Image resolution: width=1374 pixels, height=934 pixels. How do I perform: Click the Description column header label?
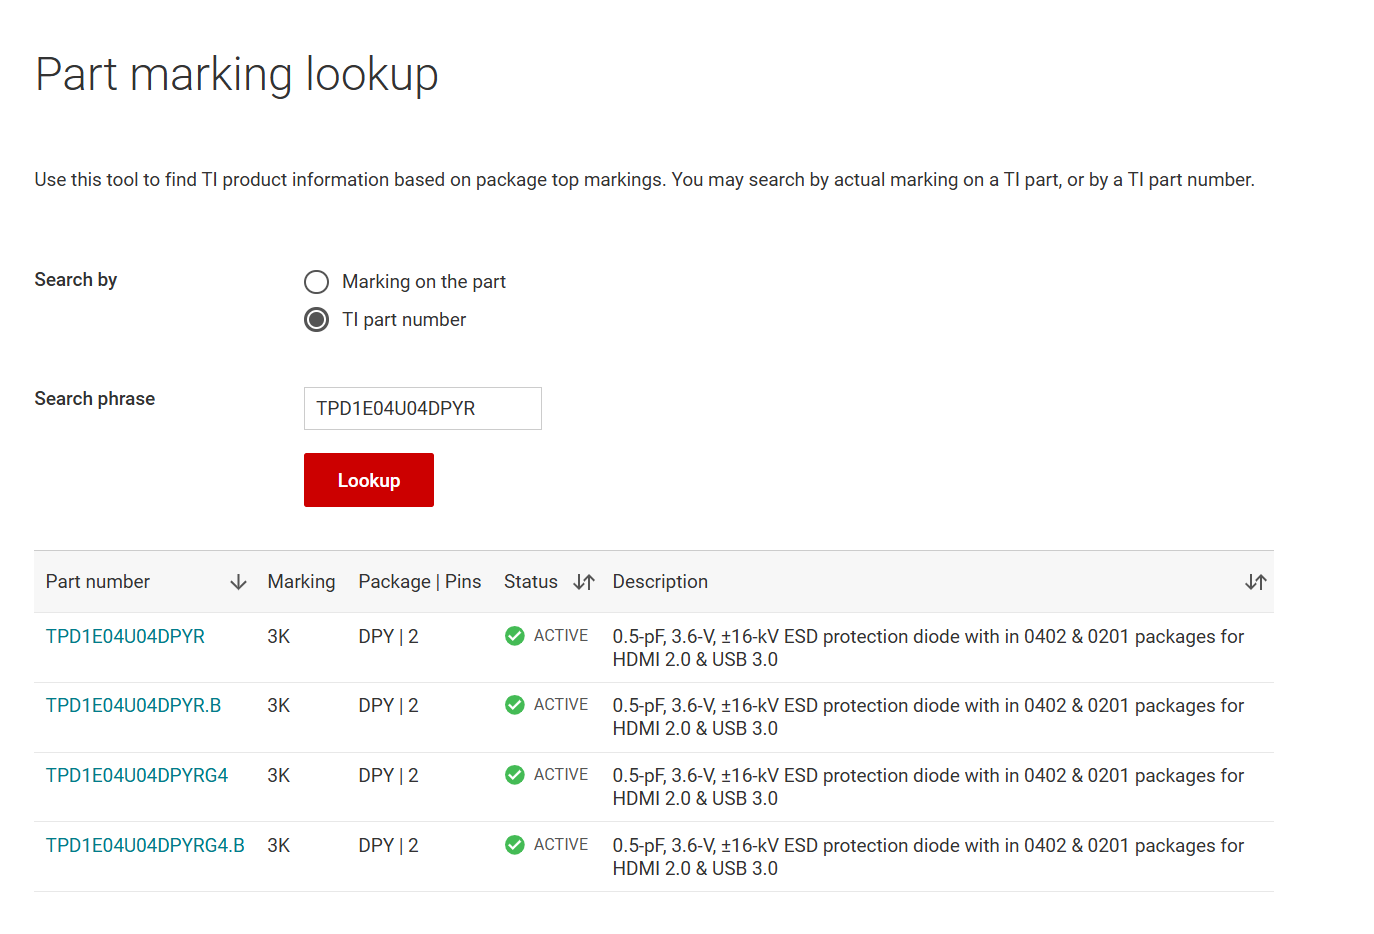coord(660,582)
